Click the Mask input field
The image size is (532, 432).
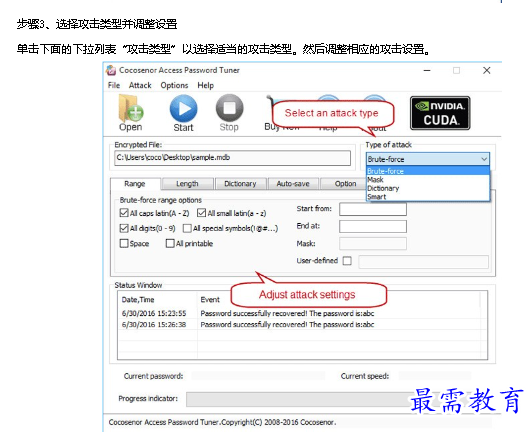click(x=373, y=244)
